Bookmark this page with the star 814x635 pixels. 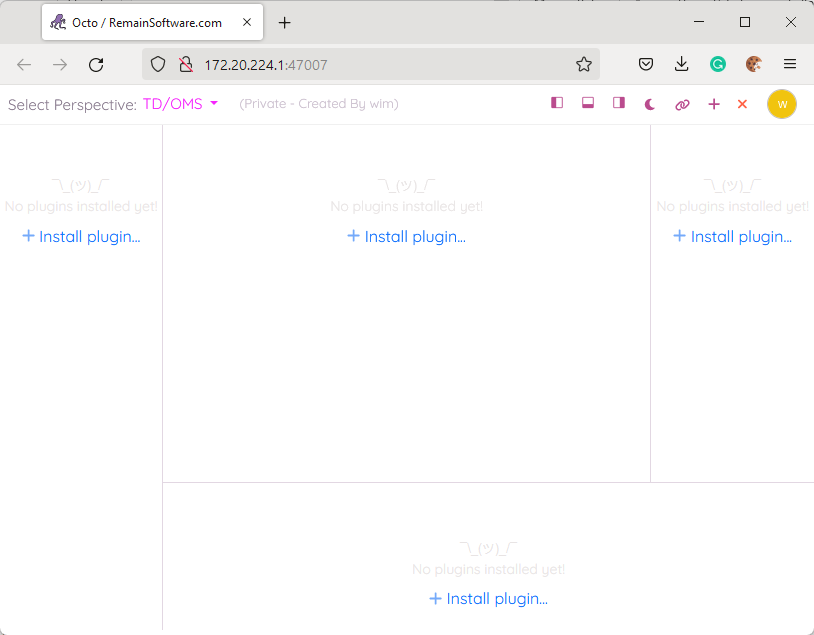tap(584, 64)
